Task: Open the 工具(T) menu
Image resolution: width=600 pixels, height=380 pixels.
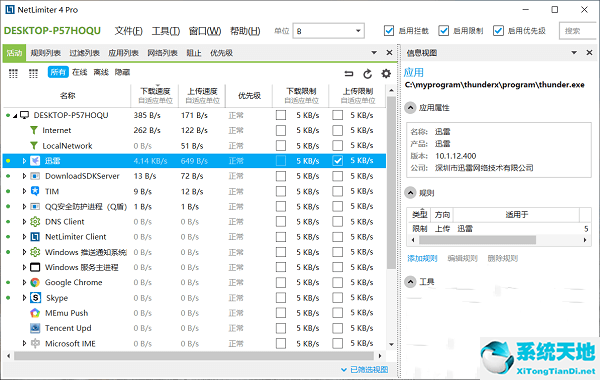Action: 166,31
